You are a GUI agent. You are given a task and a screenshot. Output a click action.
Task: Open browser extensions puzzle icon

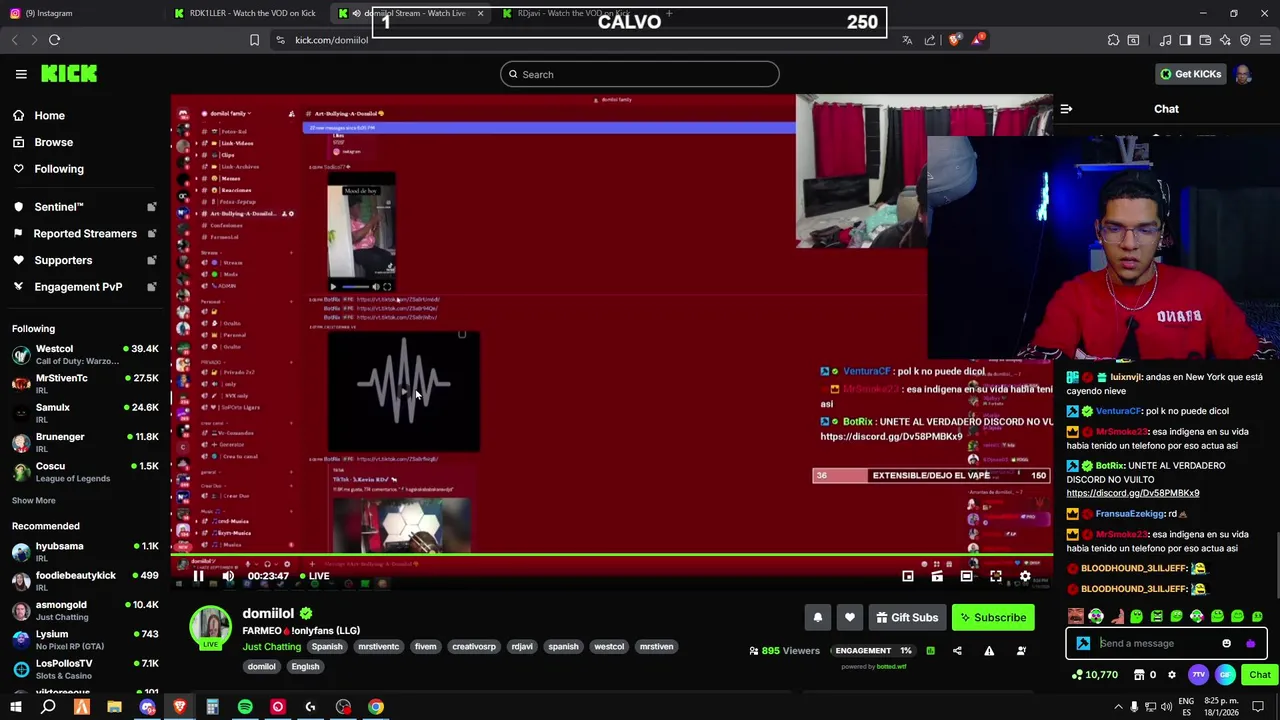1113,40
